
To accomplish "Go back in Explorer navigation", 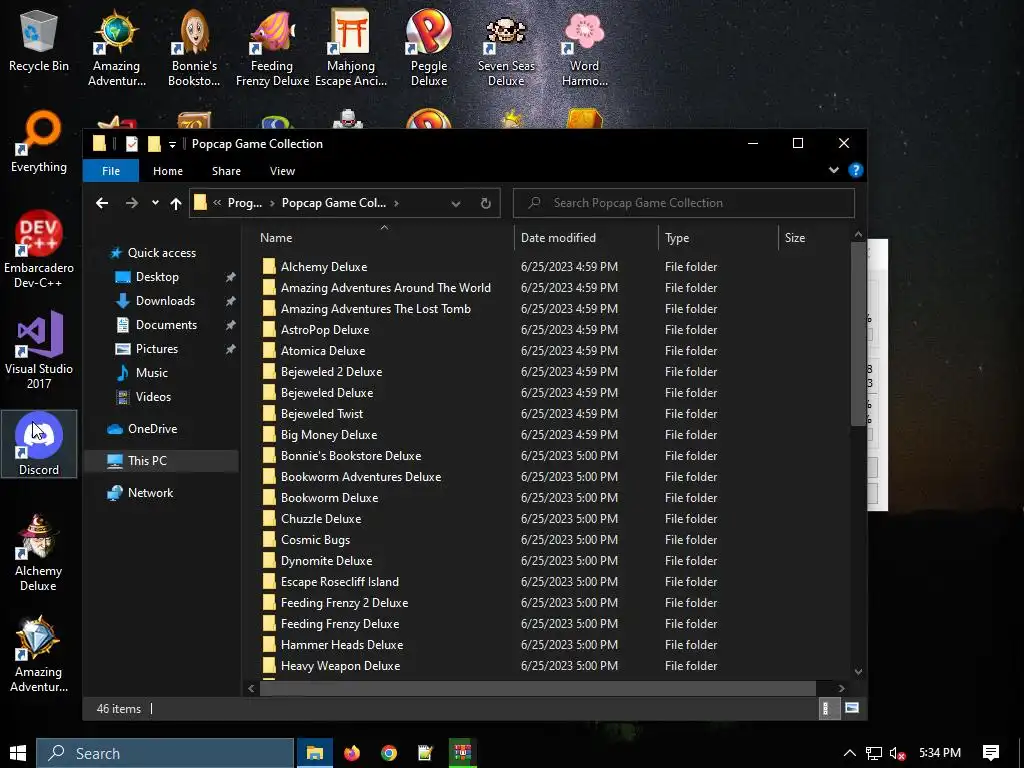I will (102, 203).
